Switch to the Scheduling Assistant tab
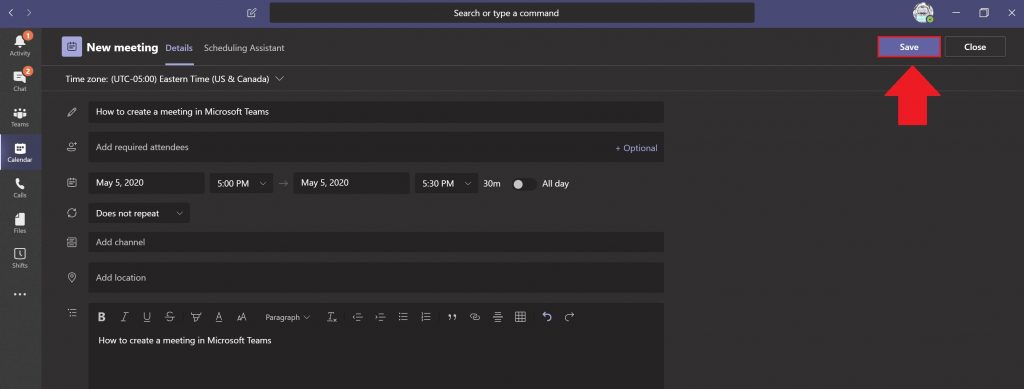This screenshot has width=1024, height=389. (x=244, y=48)
